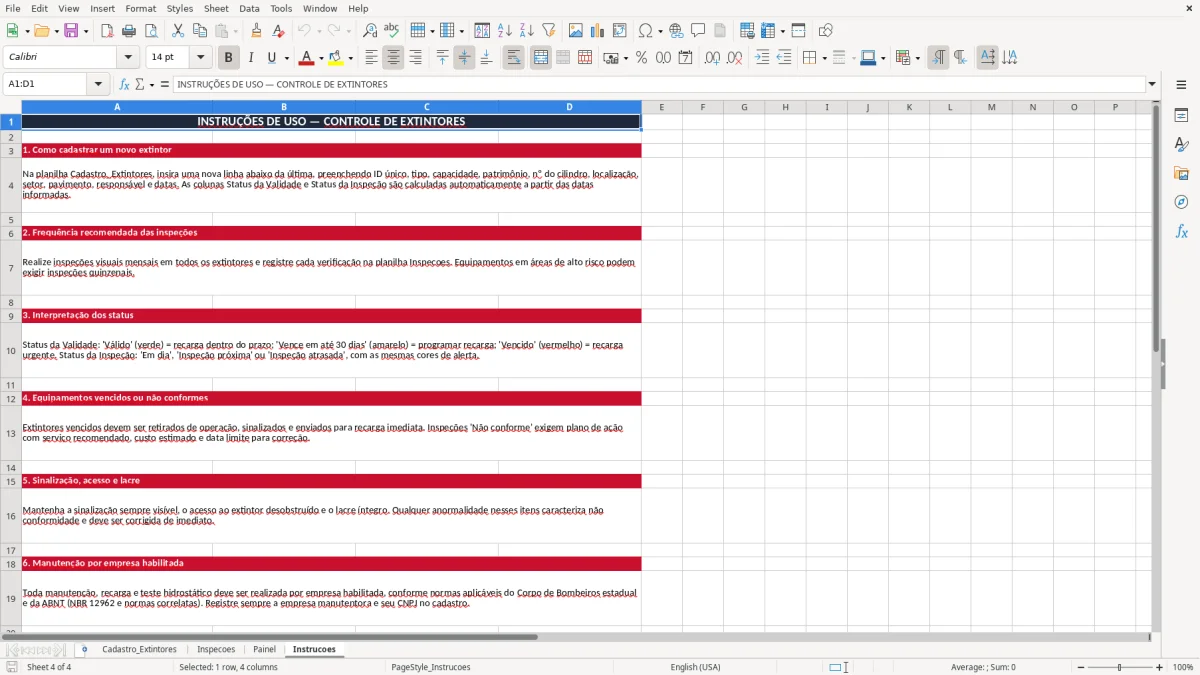
Task: Toggle Underline formatting
Action: tap(271, 58)
